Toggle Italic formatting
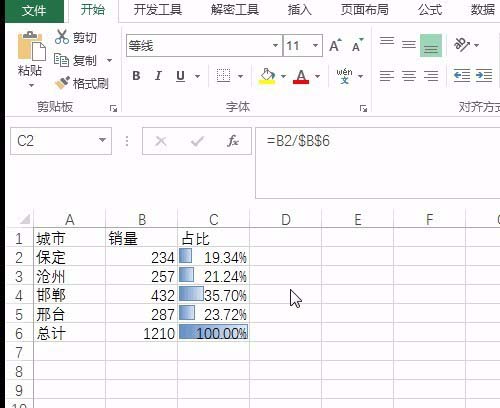500x408 pixels. pos(158,76)
